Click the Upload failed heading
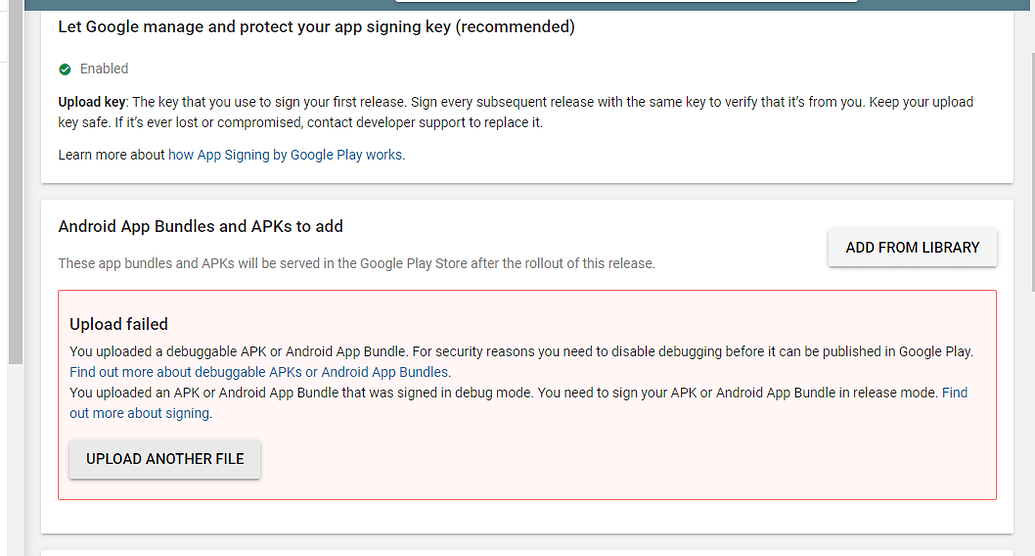The width and height of the screenshot is (1035, 556). (119, 324)
